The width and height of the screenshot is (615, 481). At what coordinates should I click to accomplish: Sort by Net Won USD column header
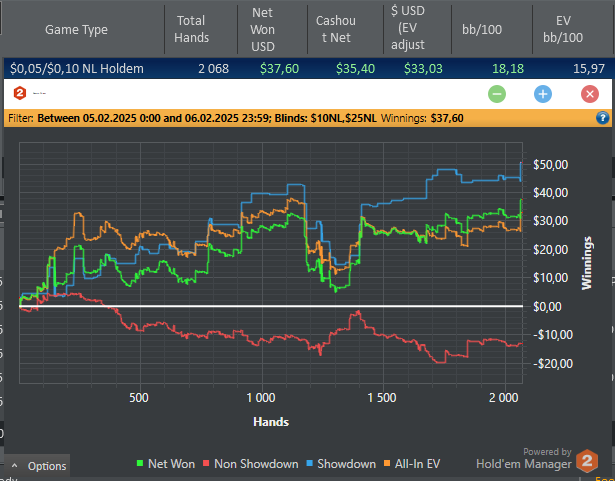point(262,29)
